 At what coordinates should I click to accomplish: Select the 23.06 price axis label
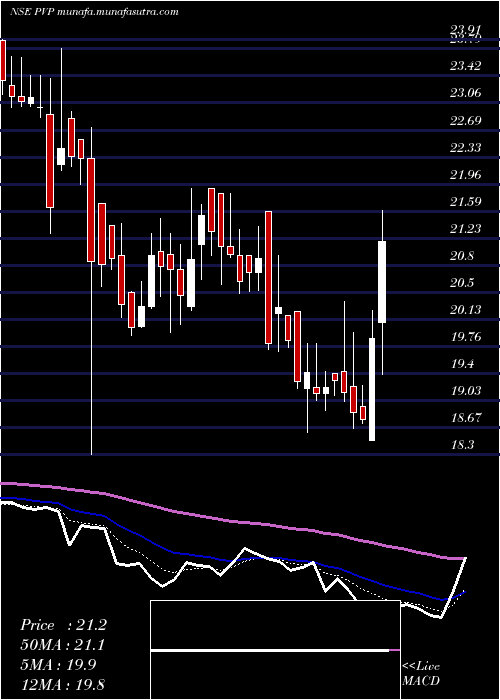(465, 93)
